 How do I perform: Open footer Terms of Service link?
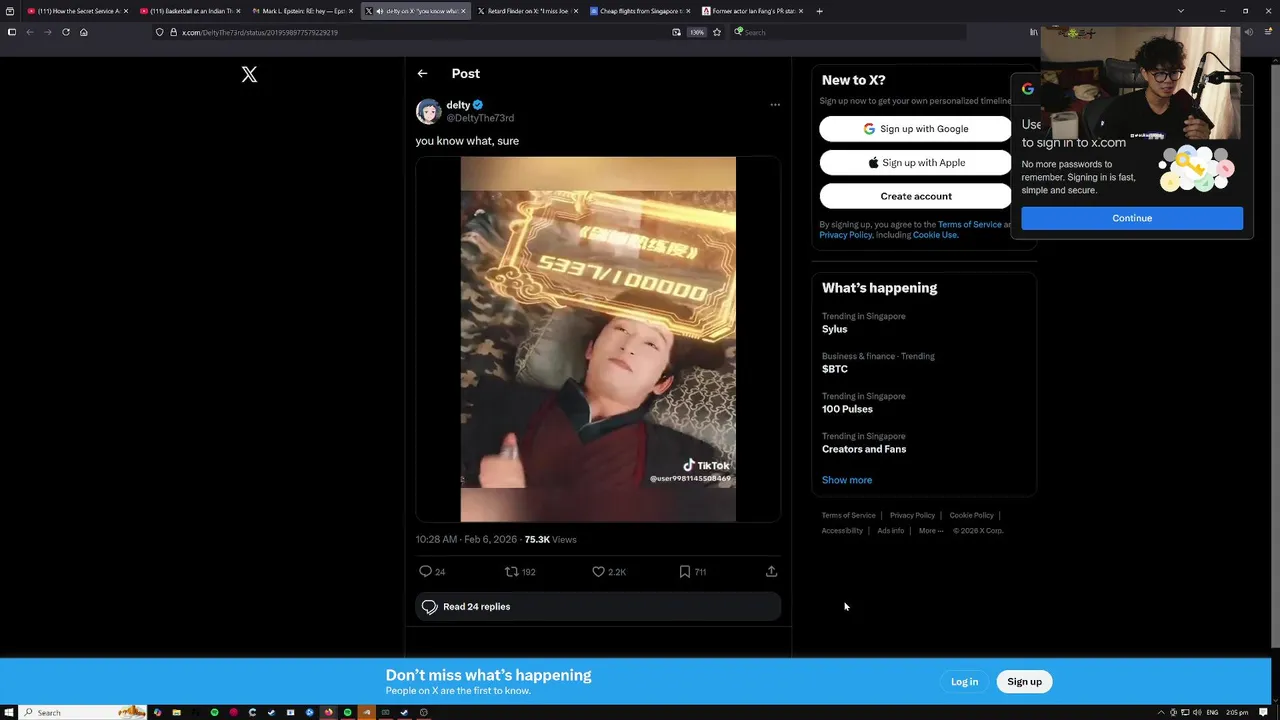pos(848,515)
